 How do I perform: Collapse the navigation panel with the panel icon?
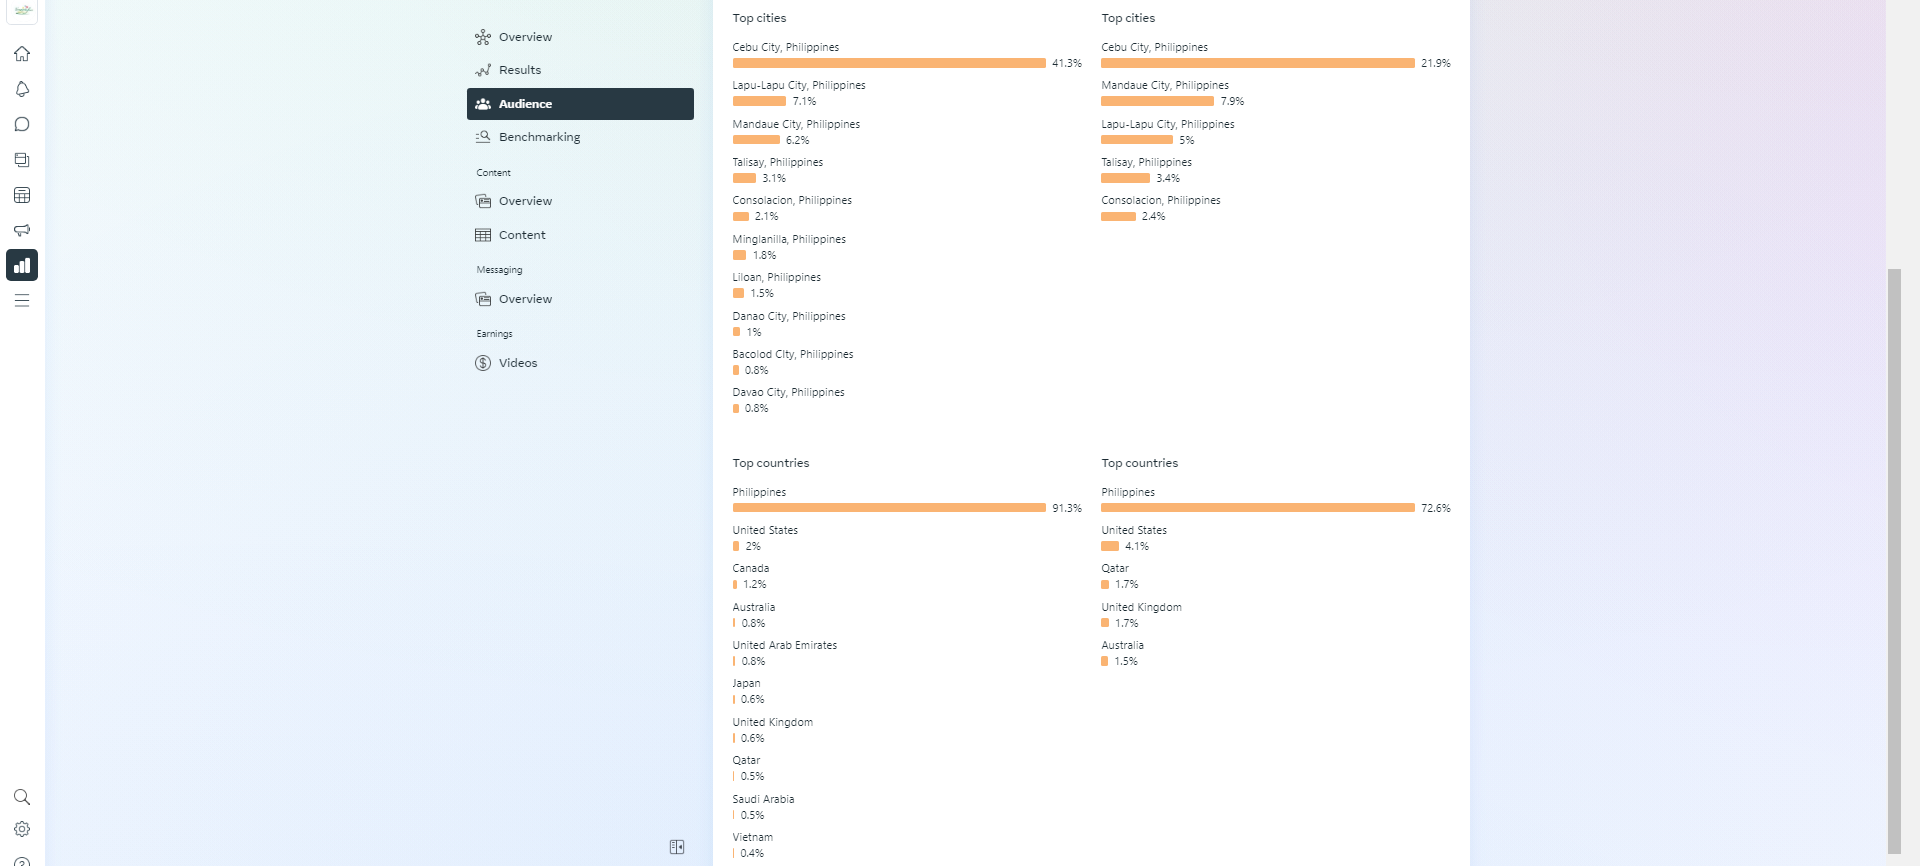(x=677, y=847)
